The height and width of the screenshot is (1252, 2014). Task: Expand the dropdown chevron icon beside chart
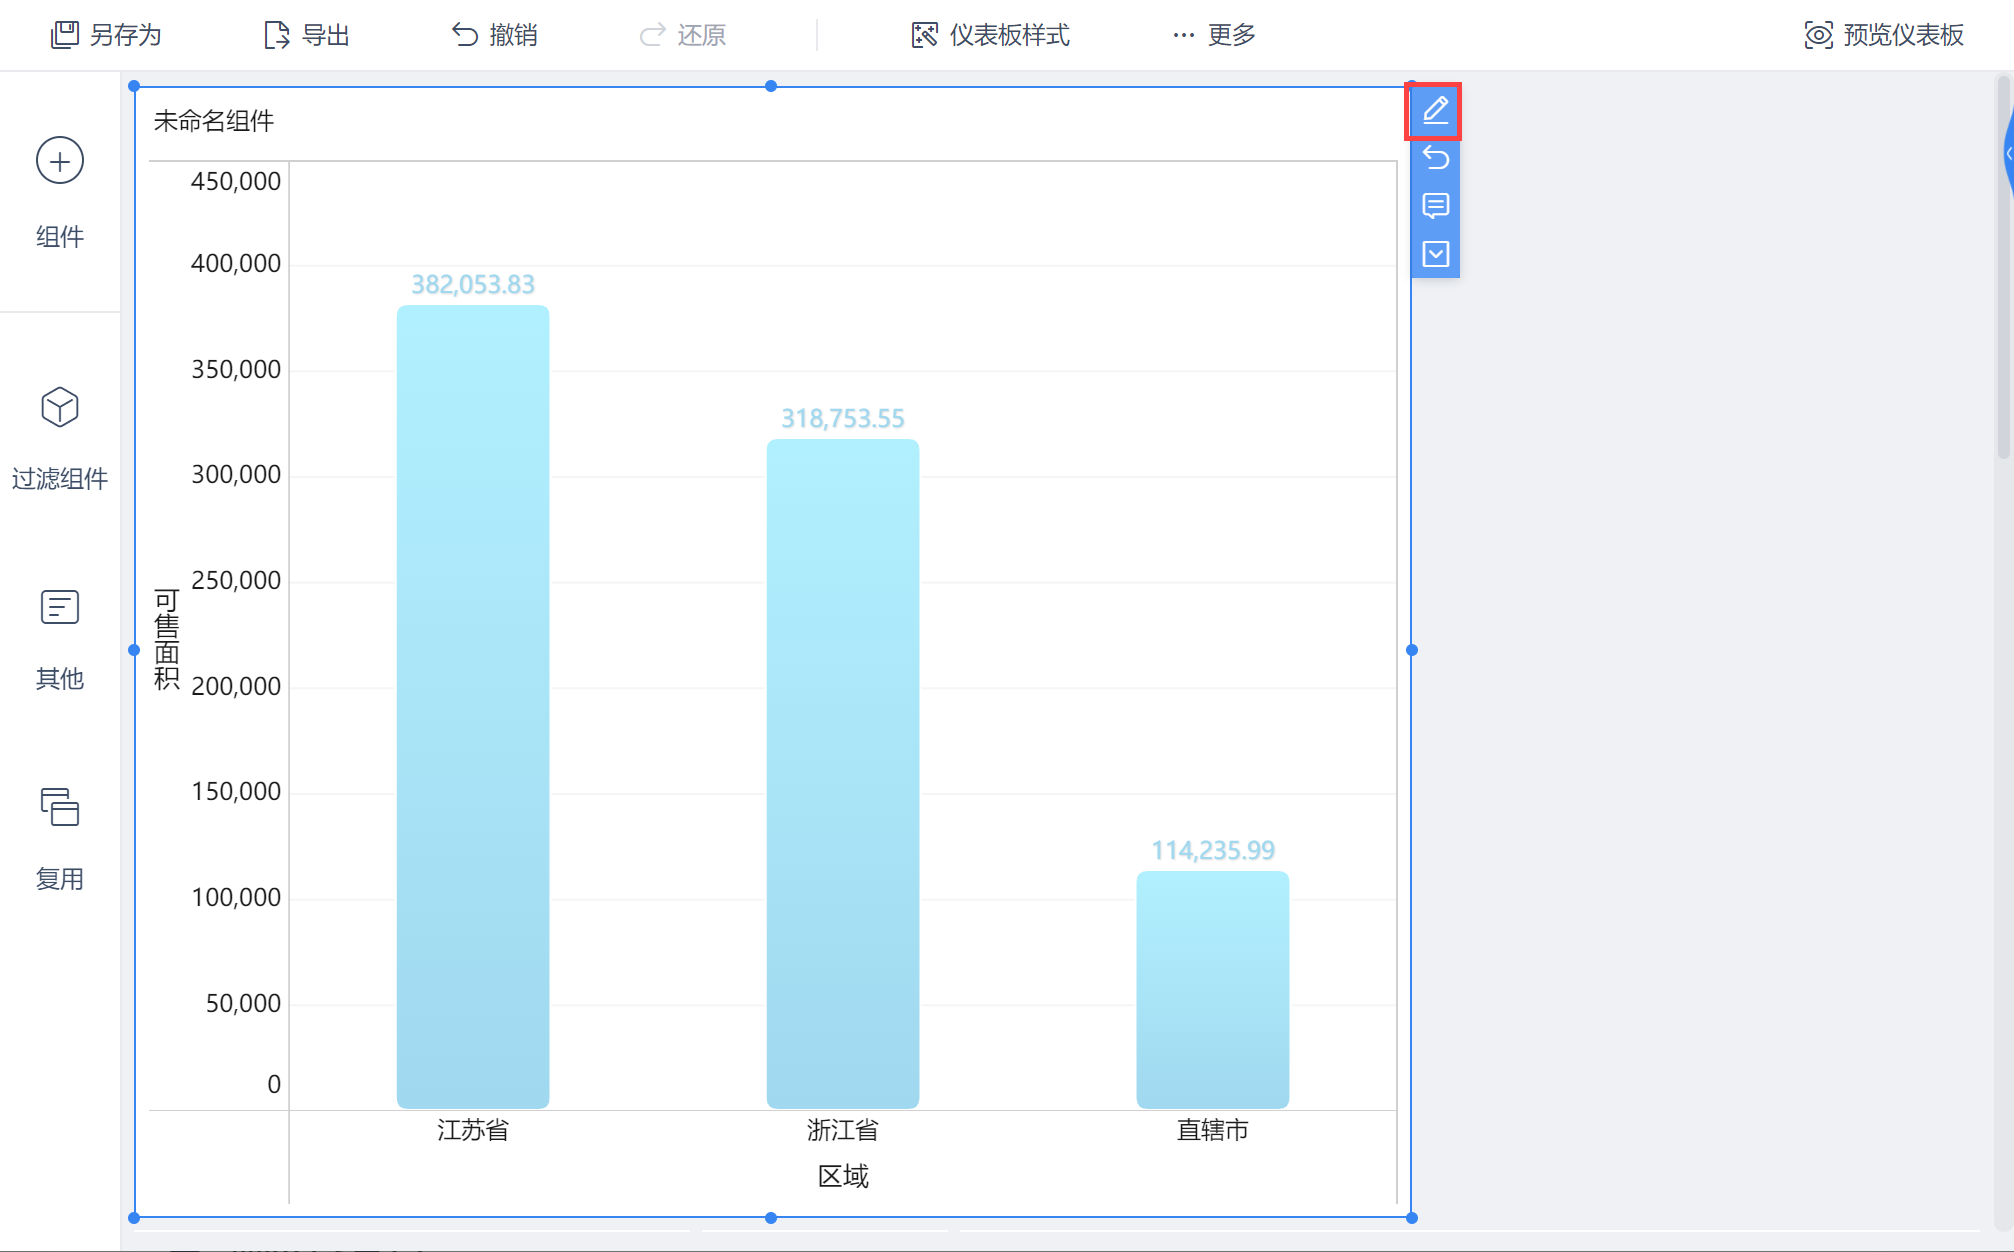pos(1435,254)
